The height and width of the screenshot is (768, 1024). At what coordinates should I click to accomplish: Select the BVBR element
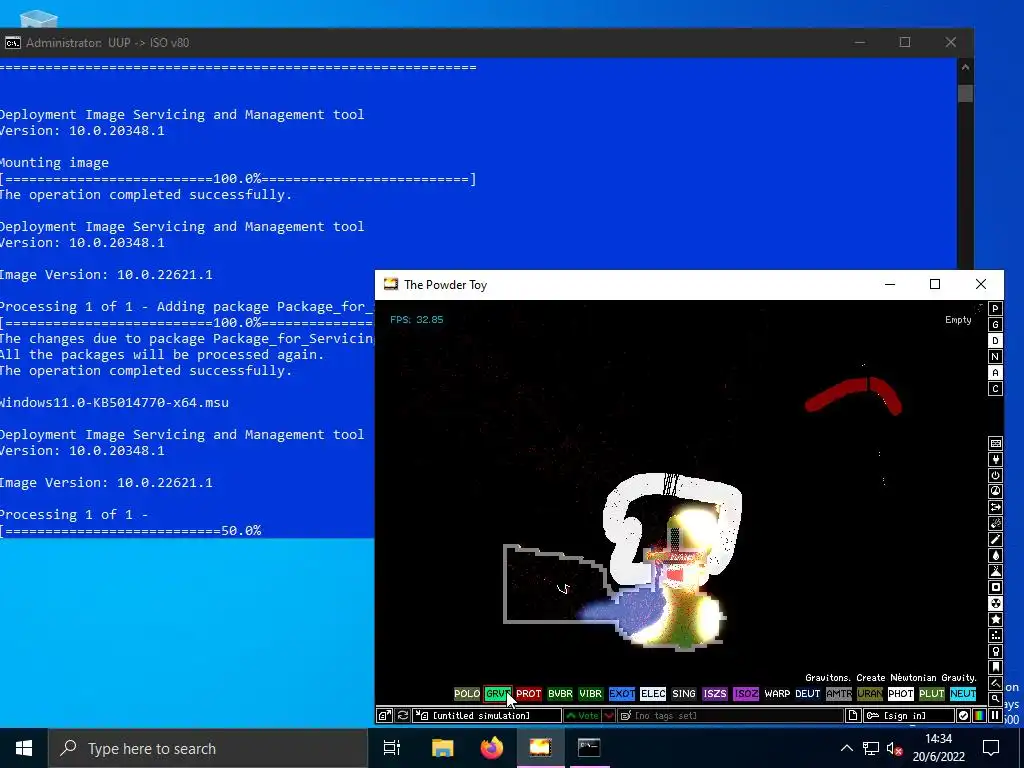[x=560, y=694]
